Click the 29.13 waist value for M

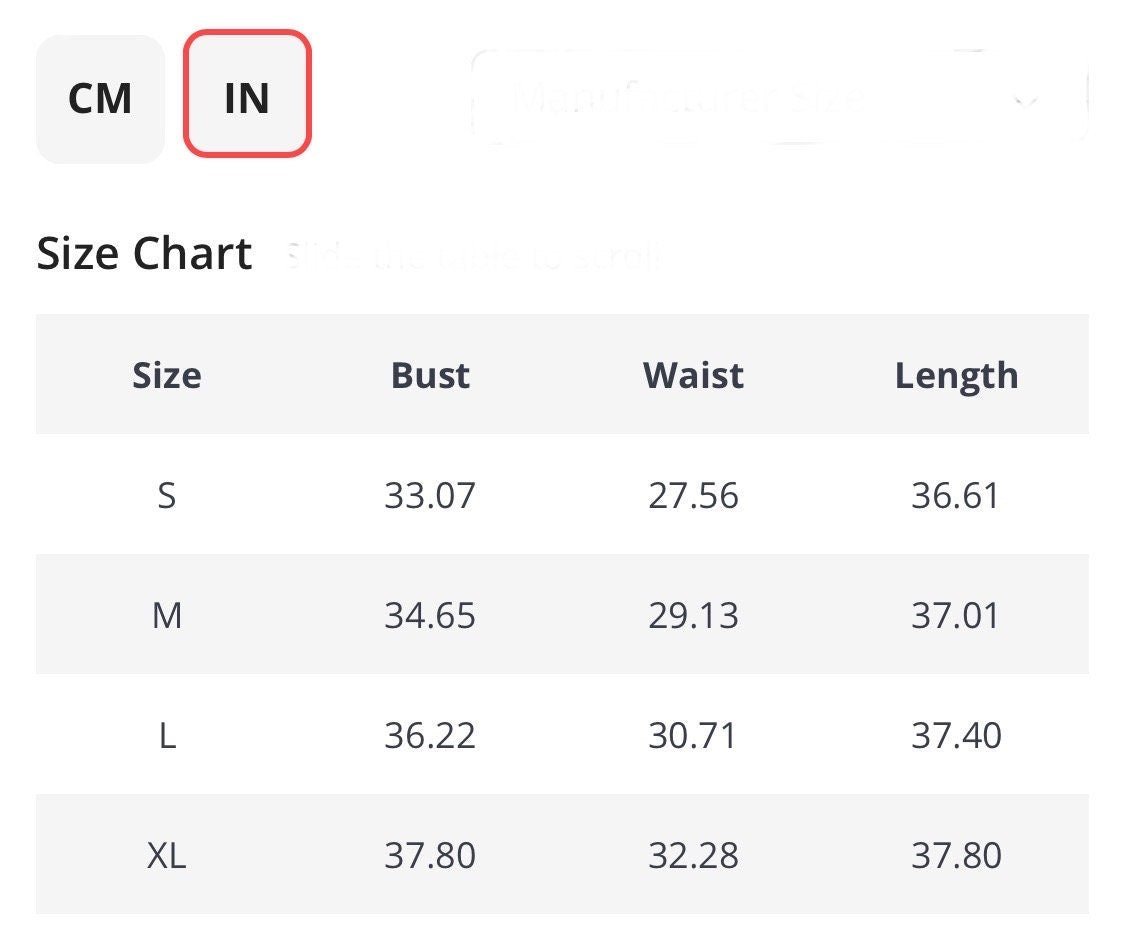click(693, 615)
